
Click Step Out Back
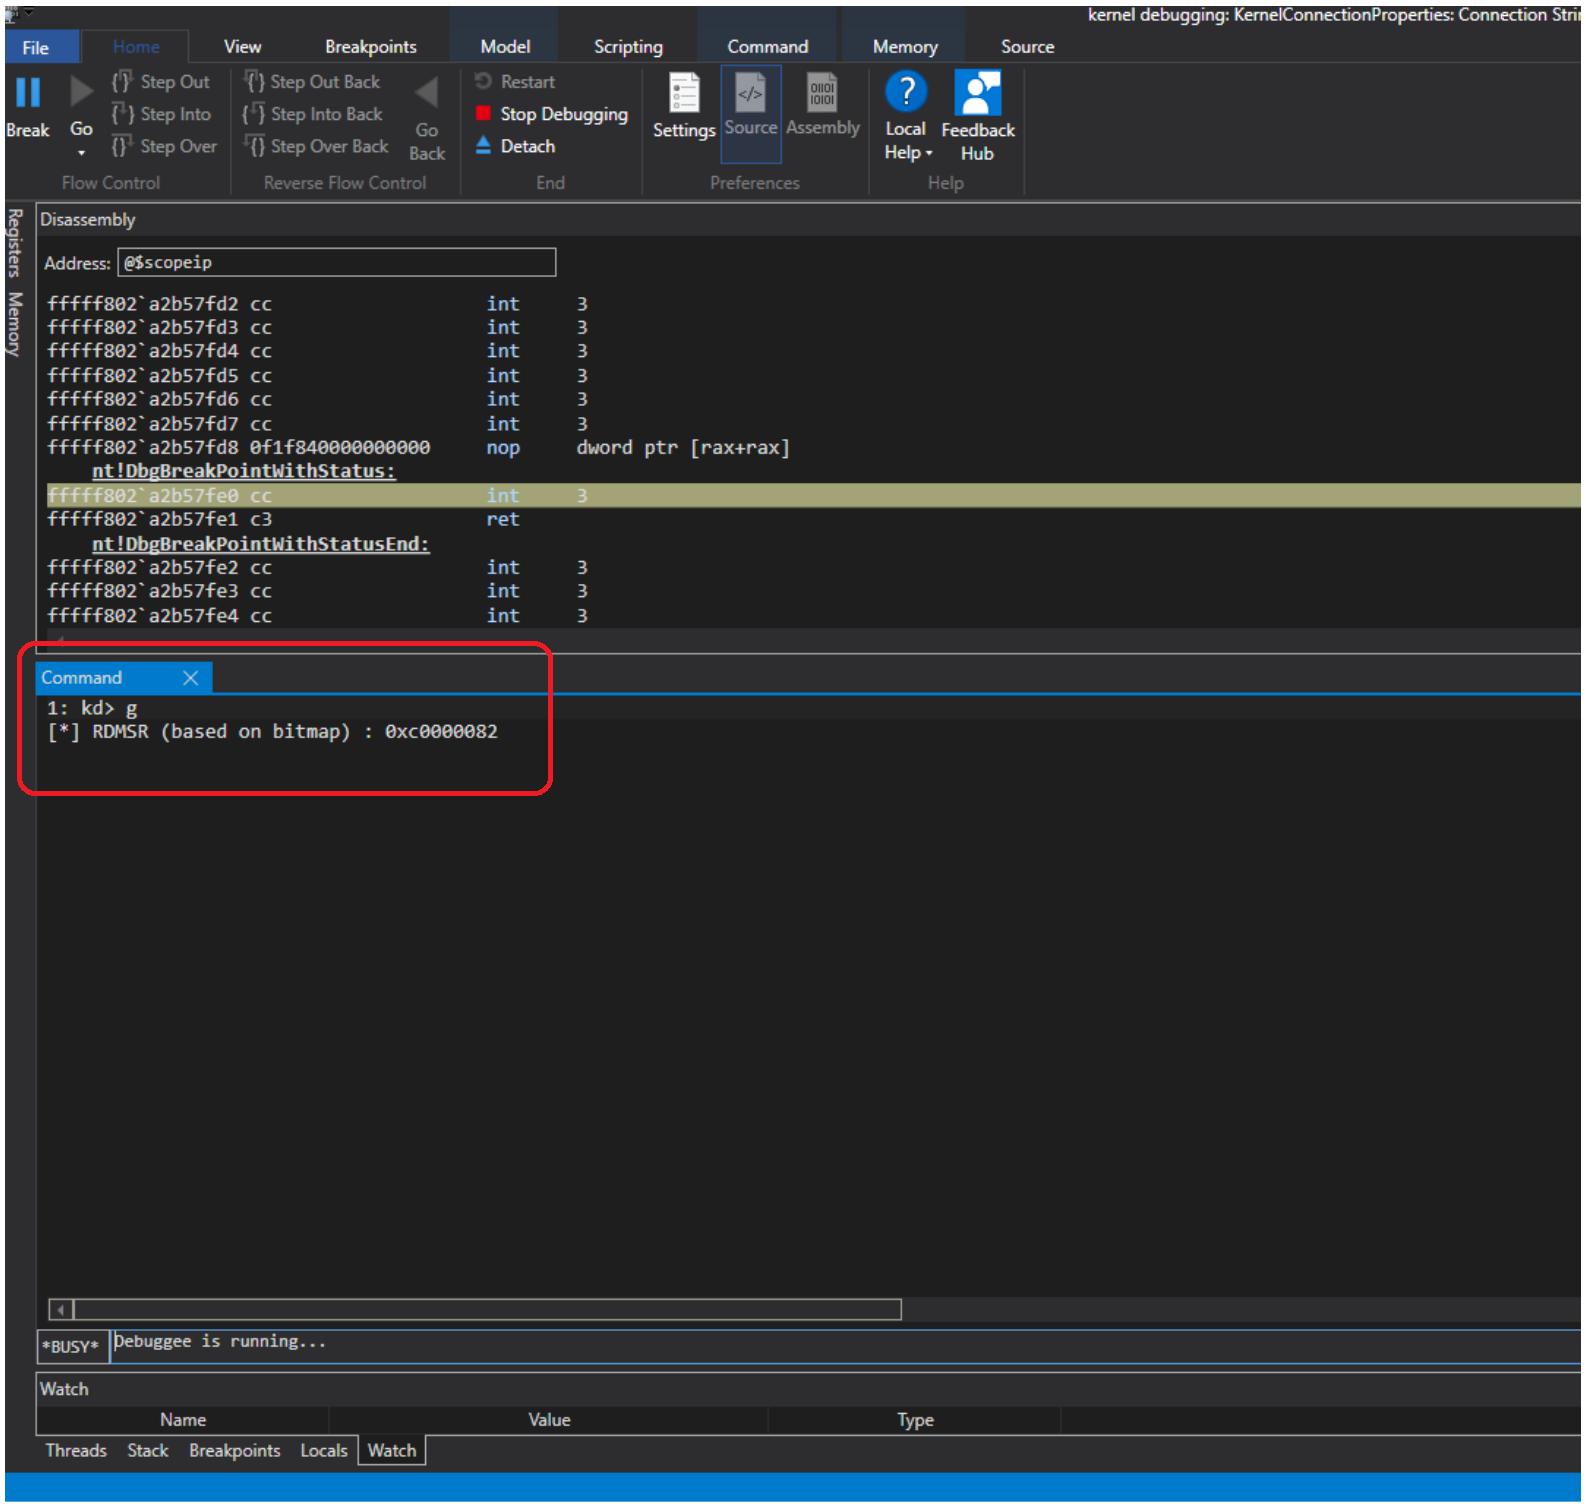313,82
